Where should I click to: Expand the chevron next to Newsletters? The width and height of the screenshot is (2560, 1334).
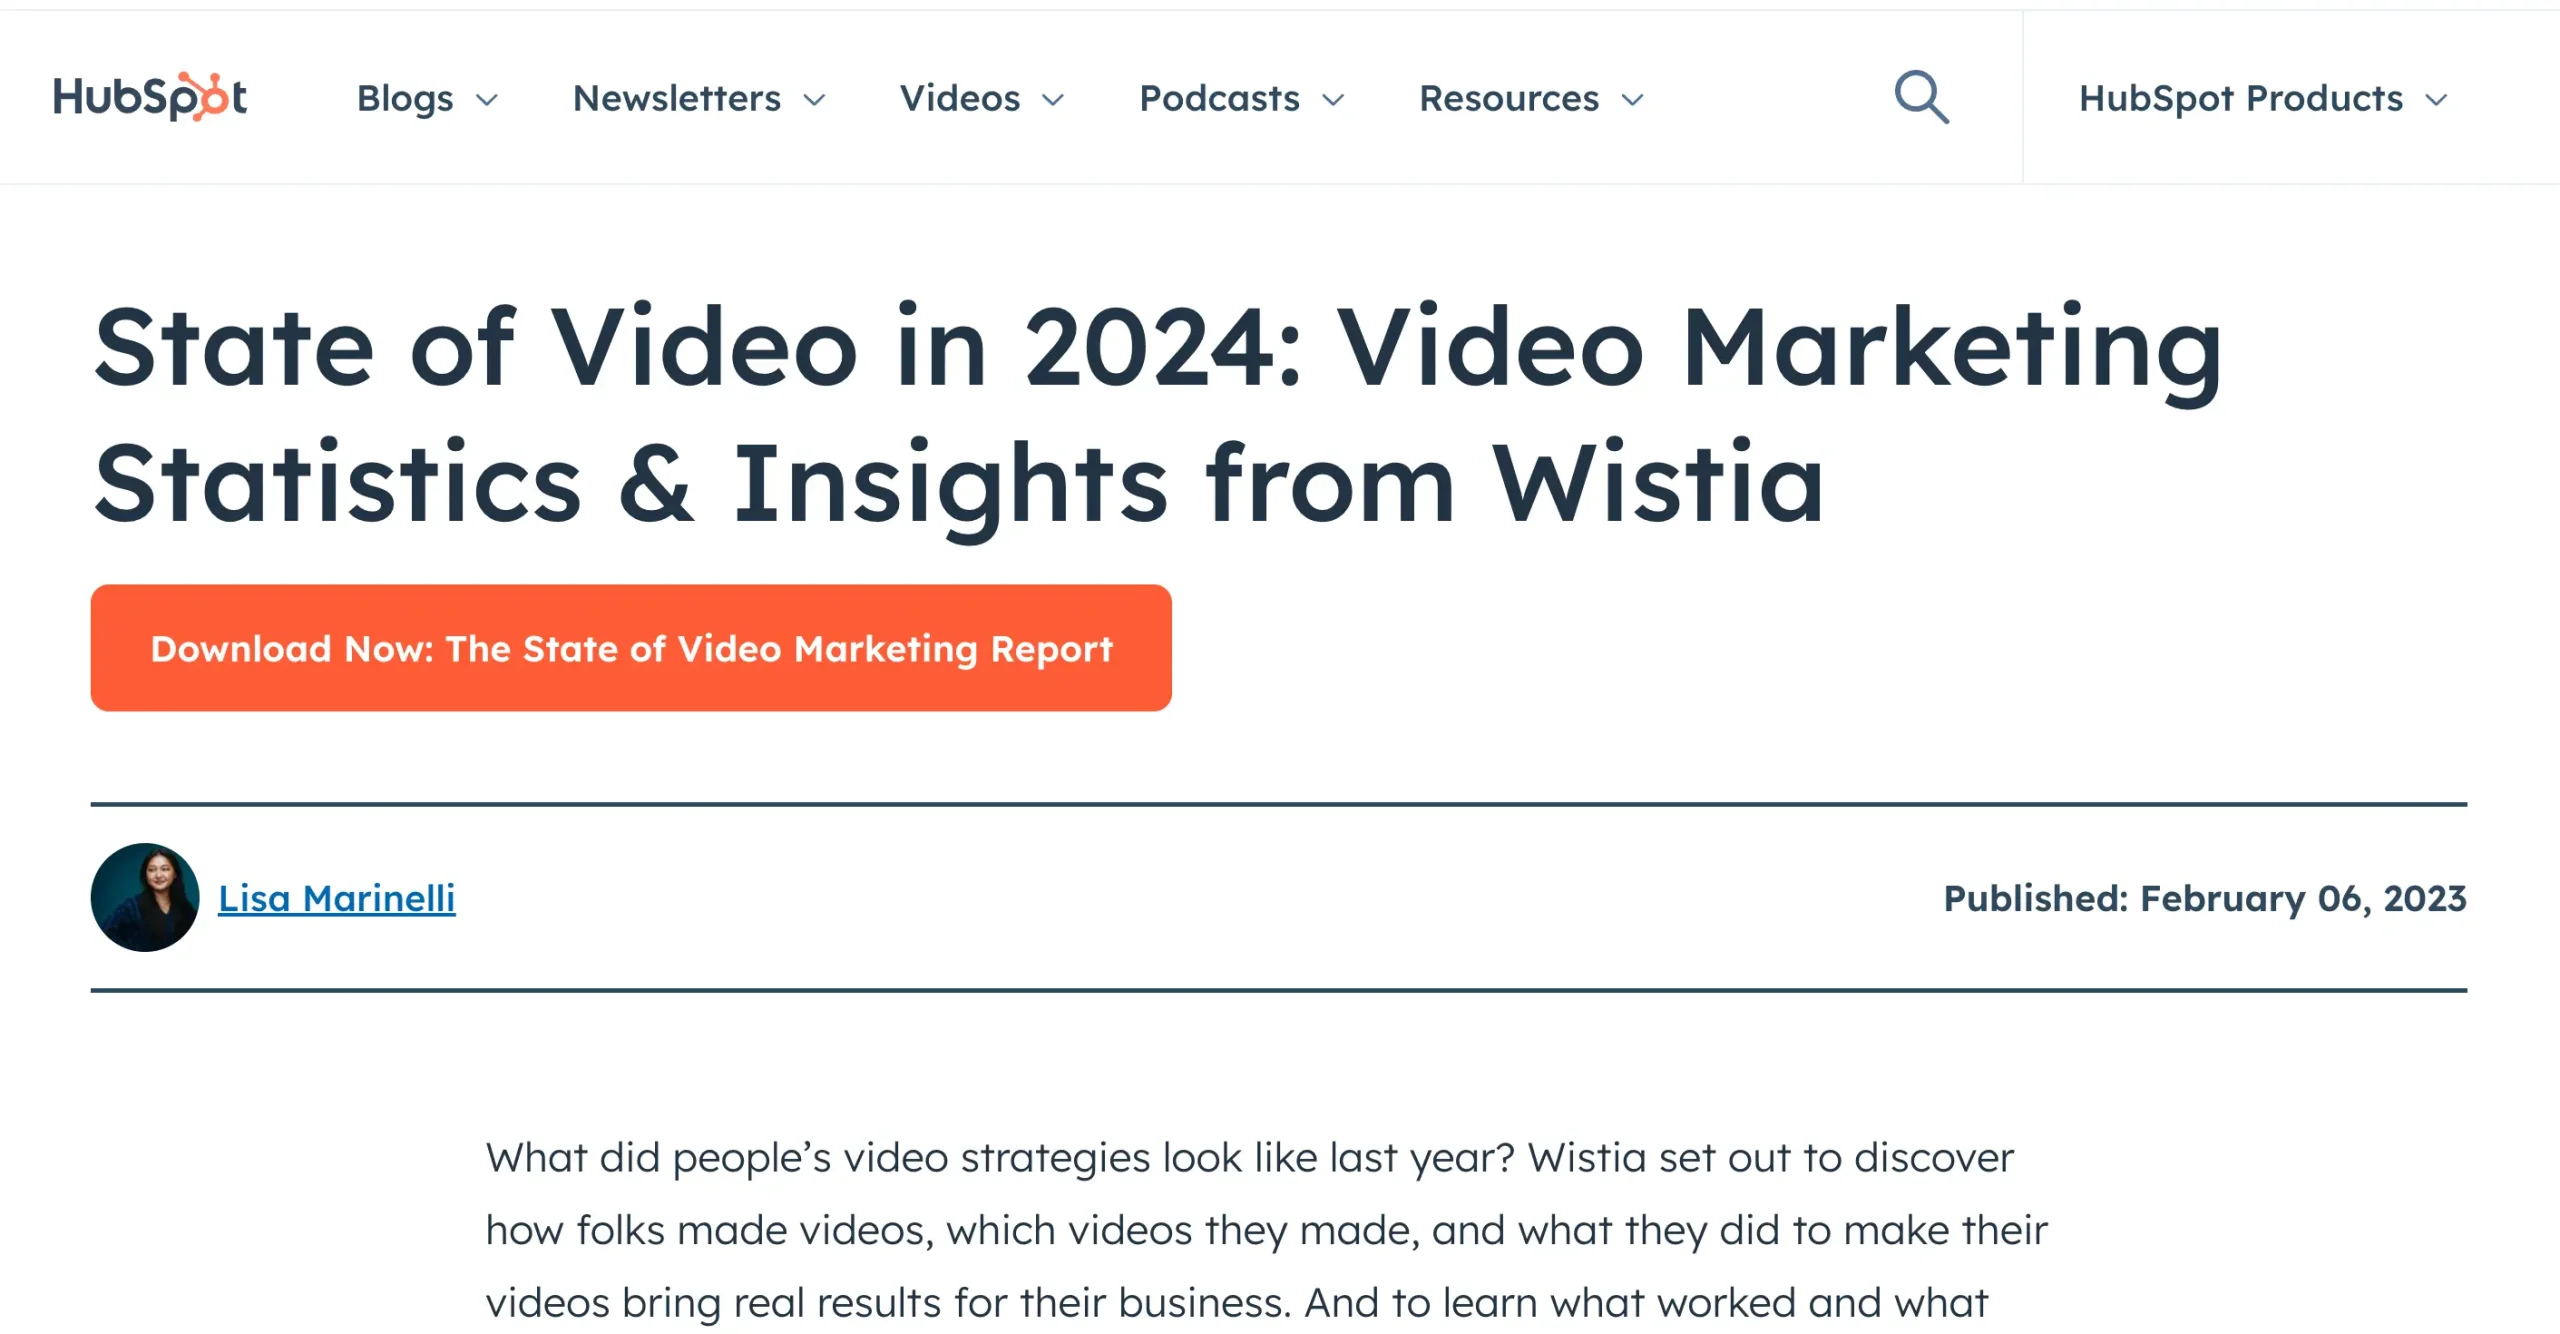tap(815, 100)
